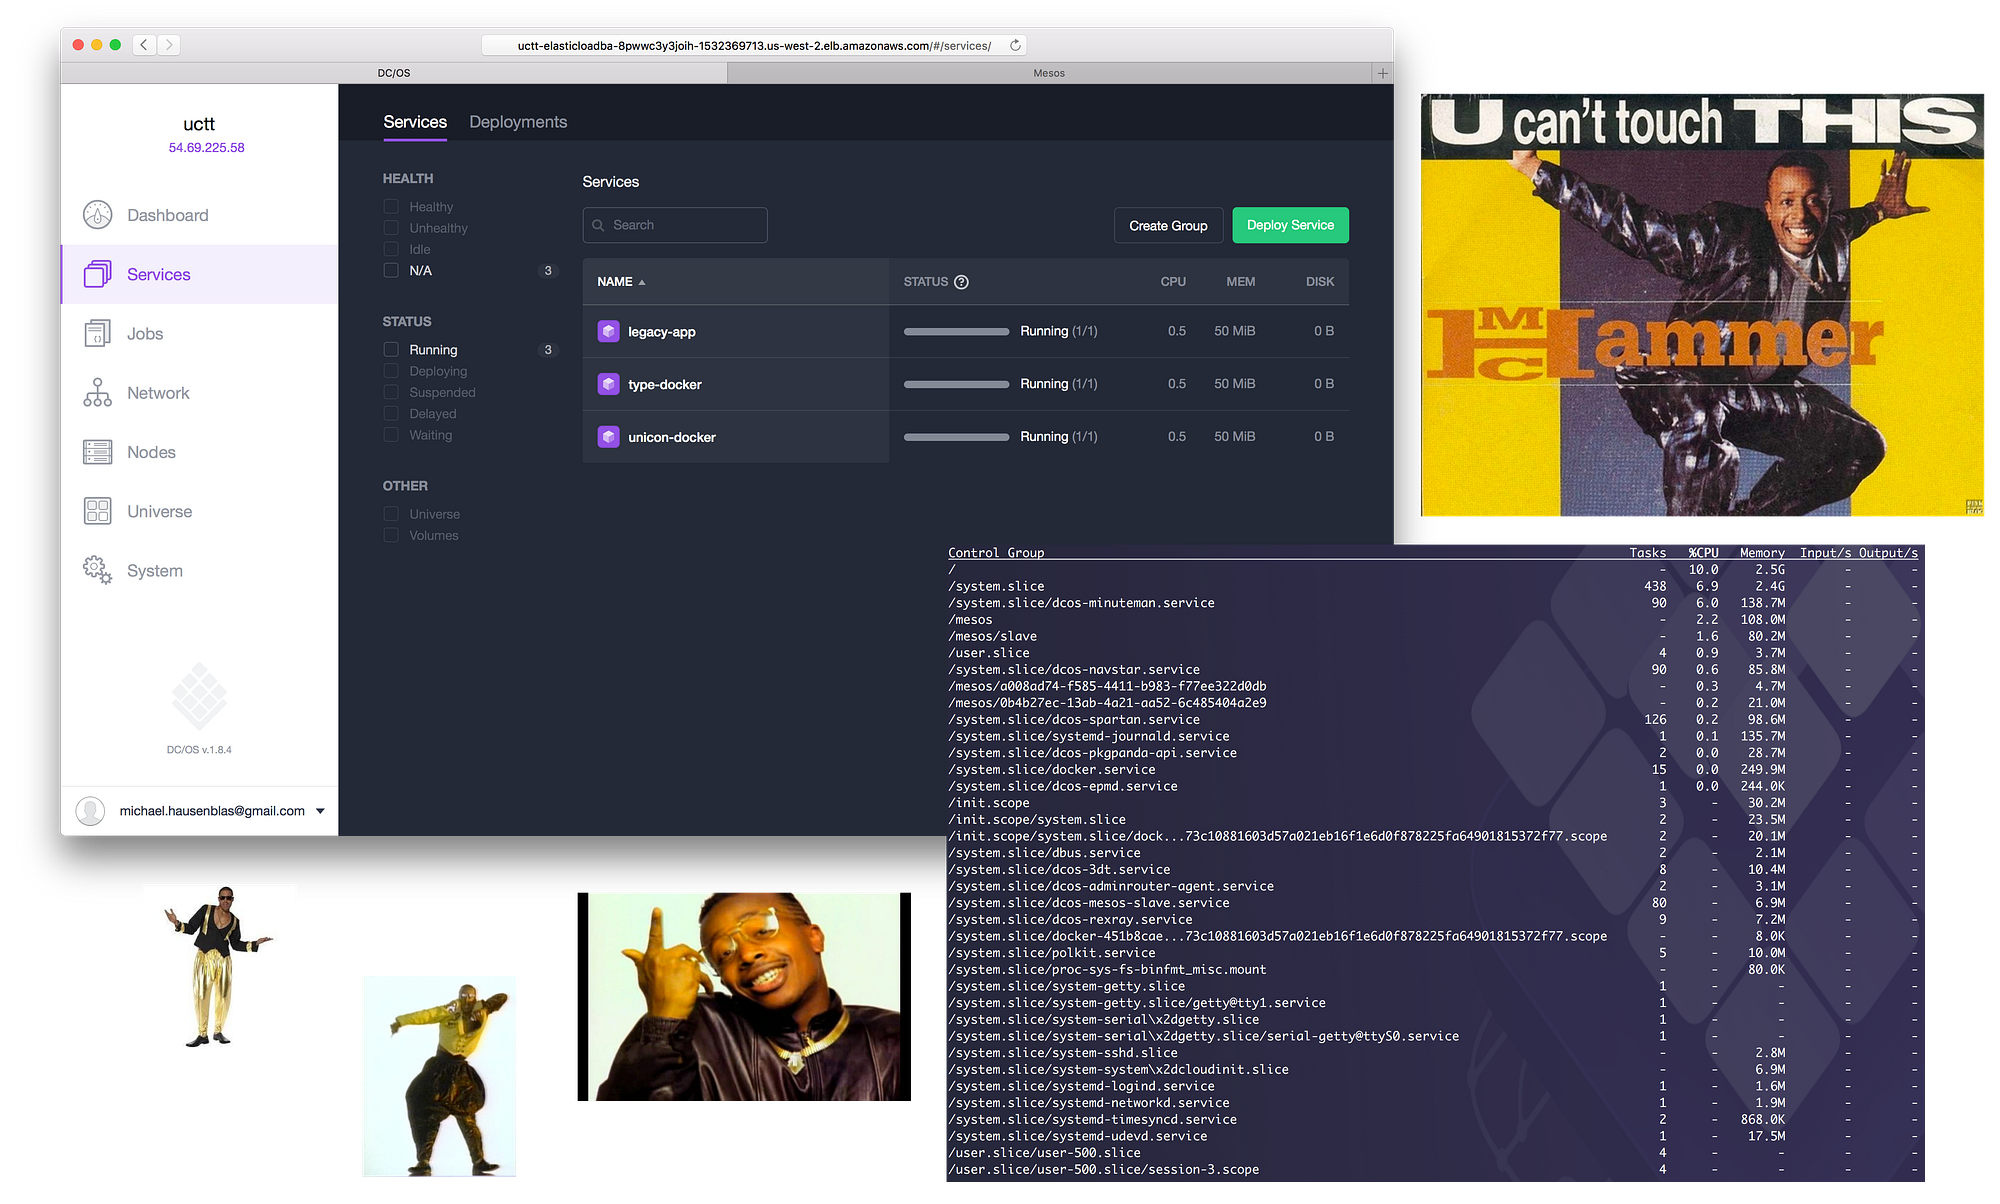This screenshot has width=2000, height=1204.
Task: Open the Dashboard gauge icon
Action: pyautogui.click(x=97, y=215)
